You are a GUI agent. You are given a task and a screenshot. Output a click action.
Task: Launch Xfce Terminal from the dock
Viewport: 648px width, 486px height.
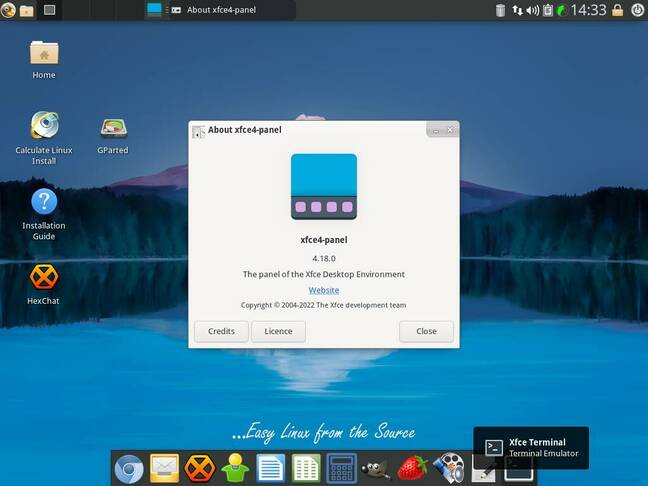click(518, 469)
